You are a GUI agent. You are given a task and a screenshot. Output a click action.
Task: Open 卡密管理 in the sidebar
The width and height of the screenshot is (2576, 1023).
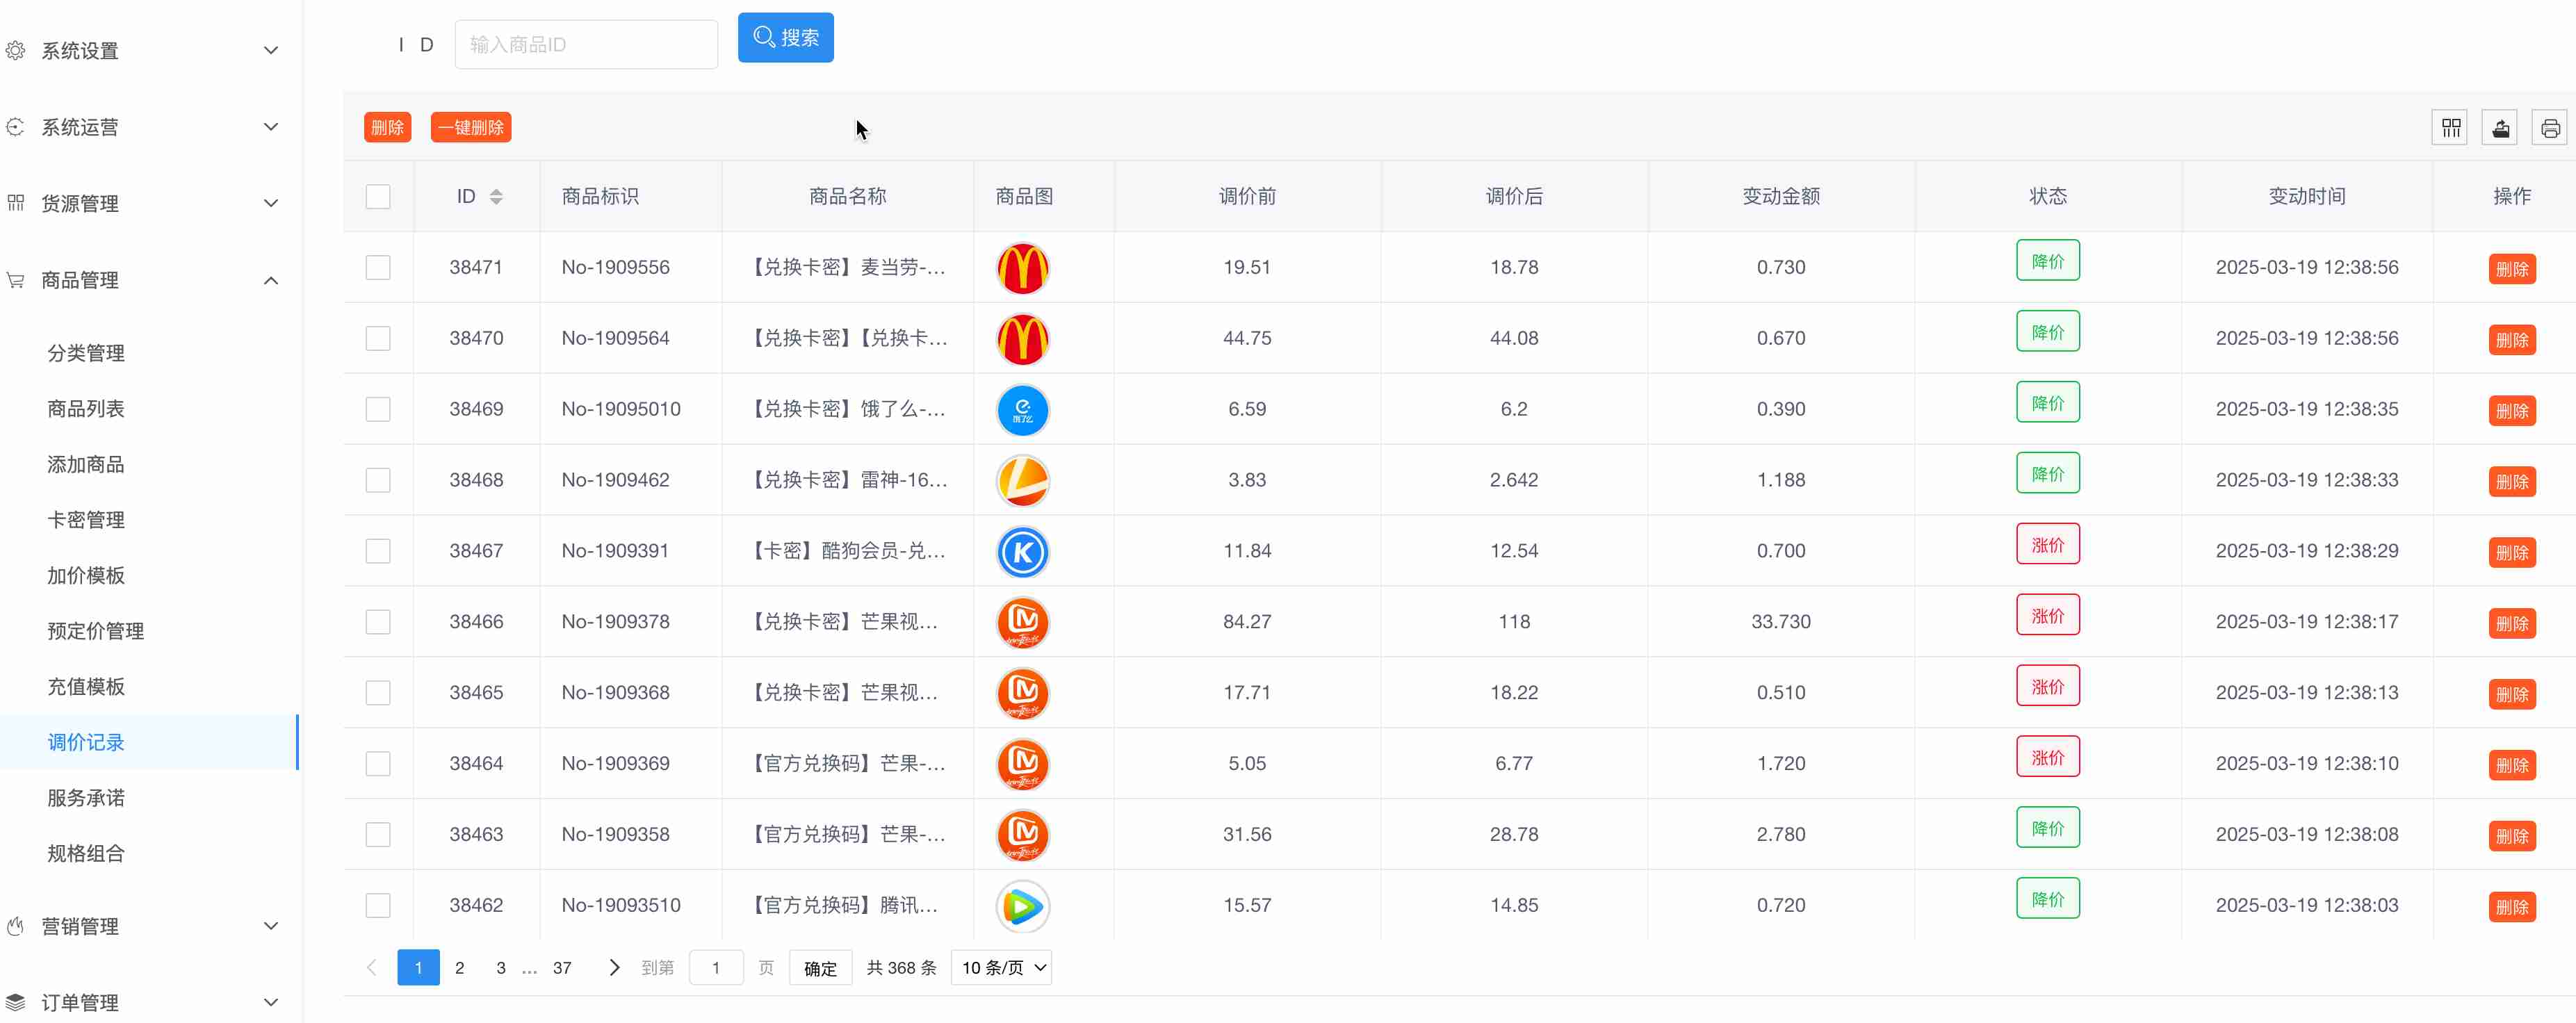pos(86,520)
